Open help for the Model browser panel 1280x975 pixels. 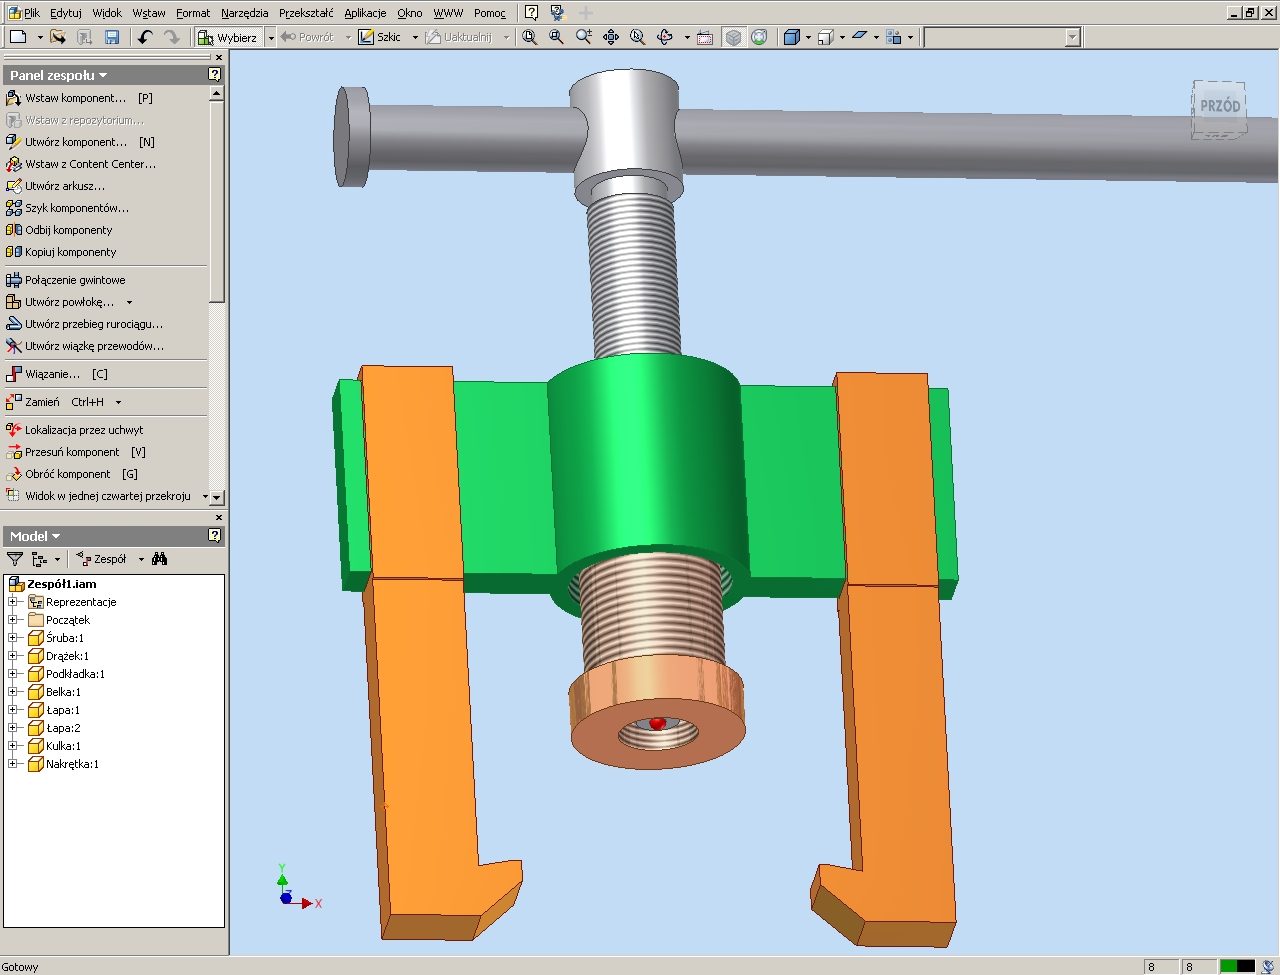coord(215,536)
